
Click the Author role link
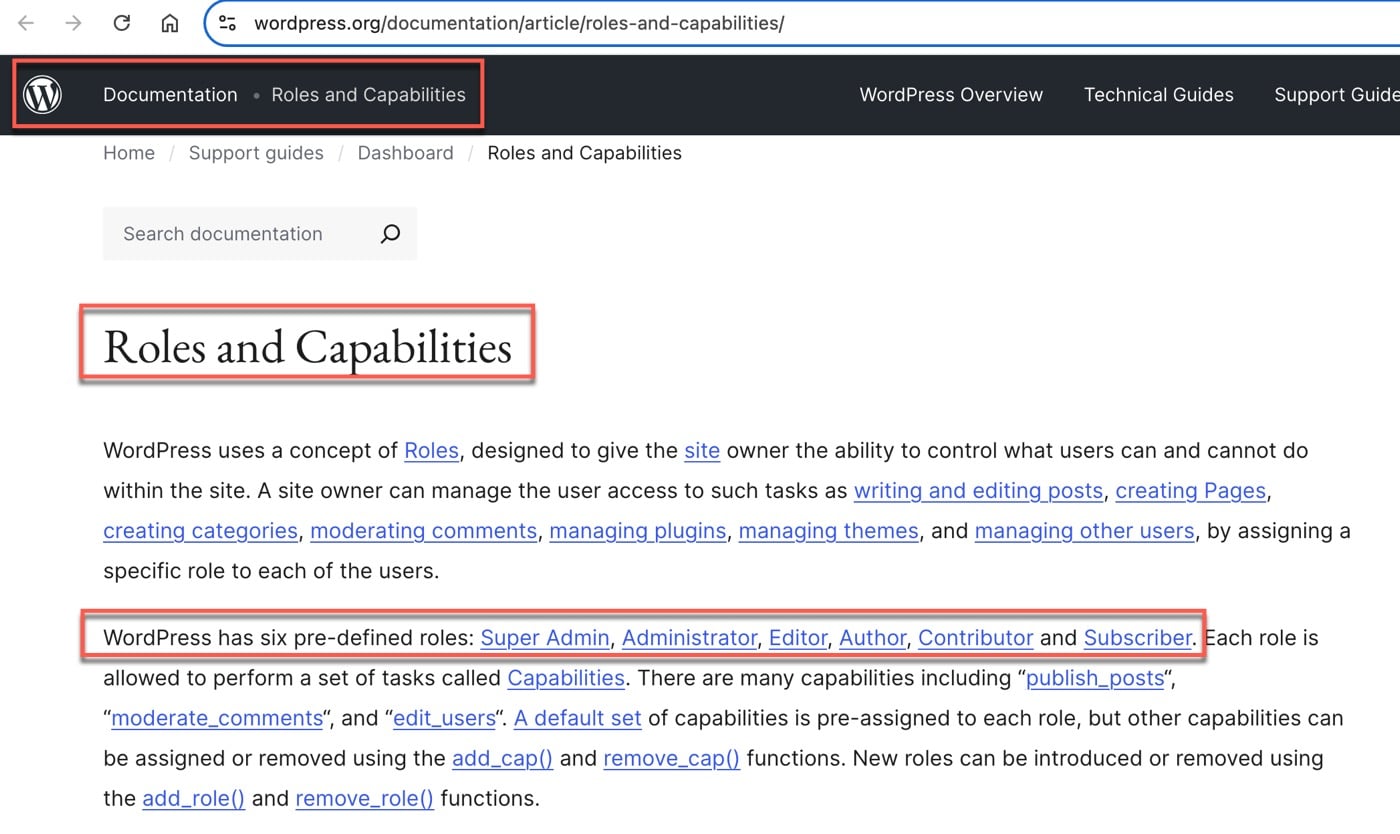pyautogui.click(x=872, y=638)
